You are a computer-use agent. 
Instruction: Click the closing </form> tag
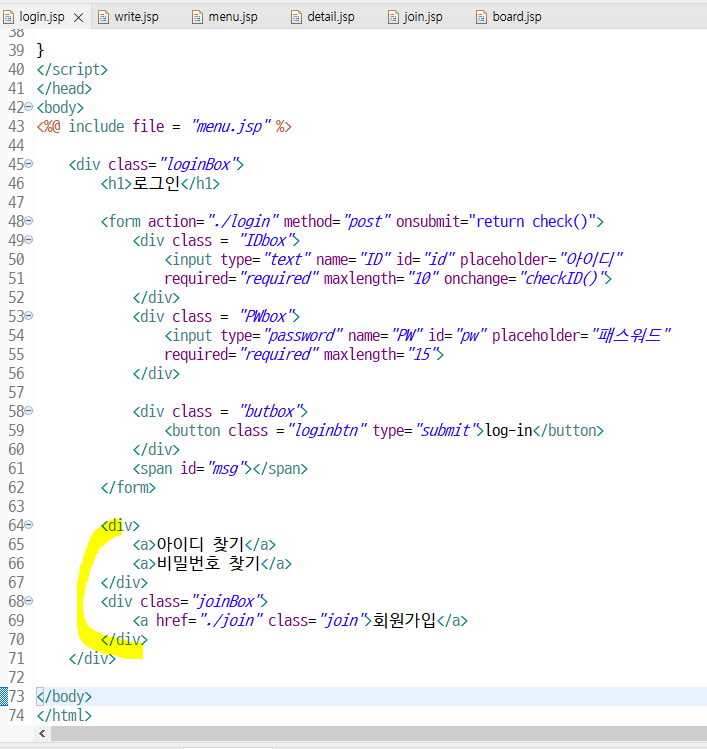pyautogui.click(x=128, y=487)
